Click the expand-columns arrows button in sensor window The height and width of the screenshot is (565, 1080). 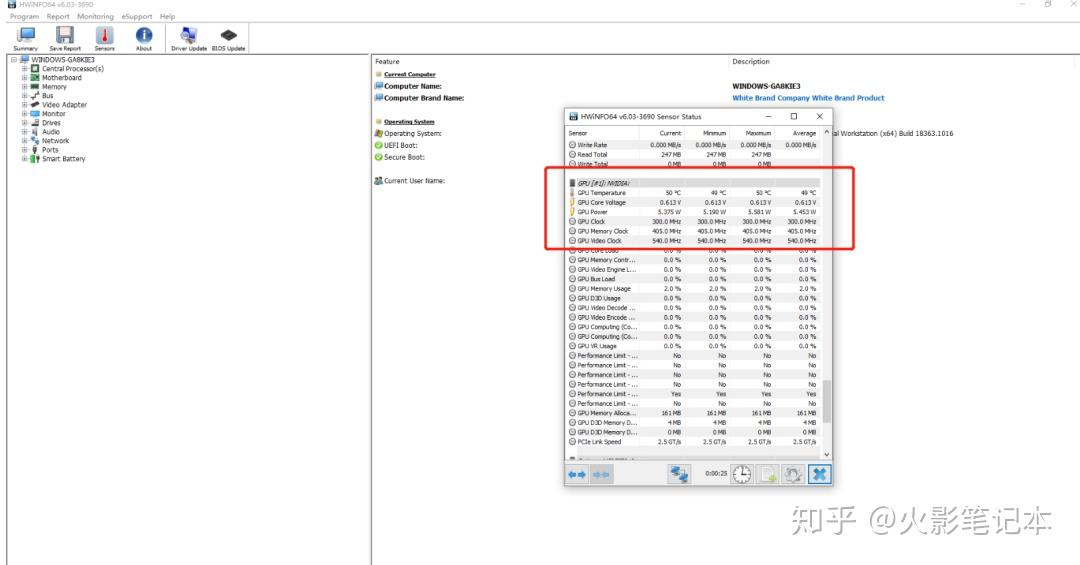coord(577,475)
